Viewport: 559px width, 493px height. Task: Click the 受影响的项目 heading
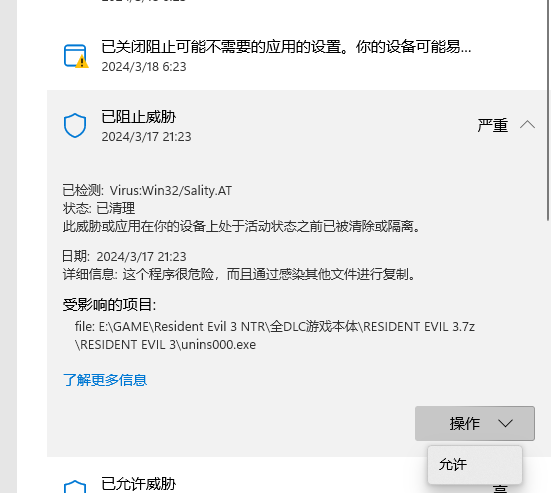[109, 305]
